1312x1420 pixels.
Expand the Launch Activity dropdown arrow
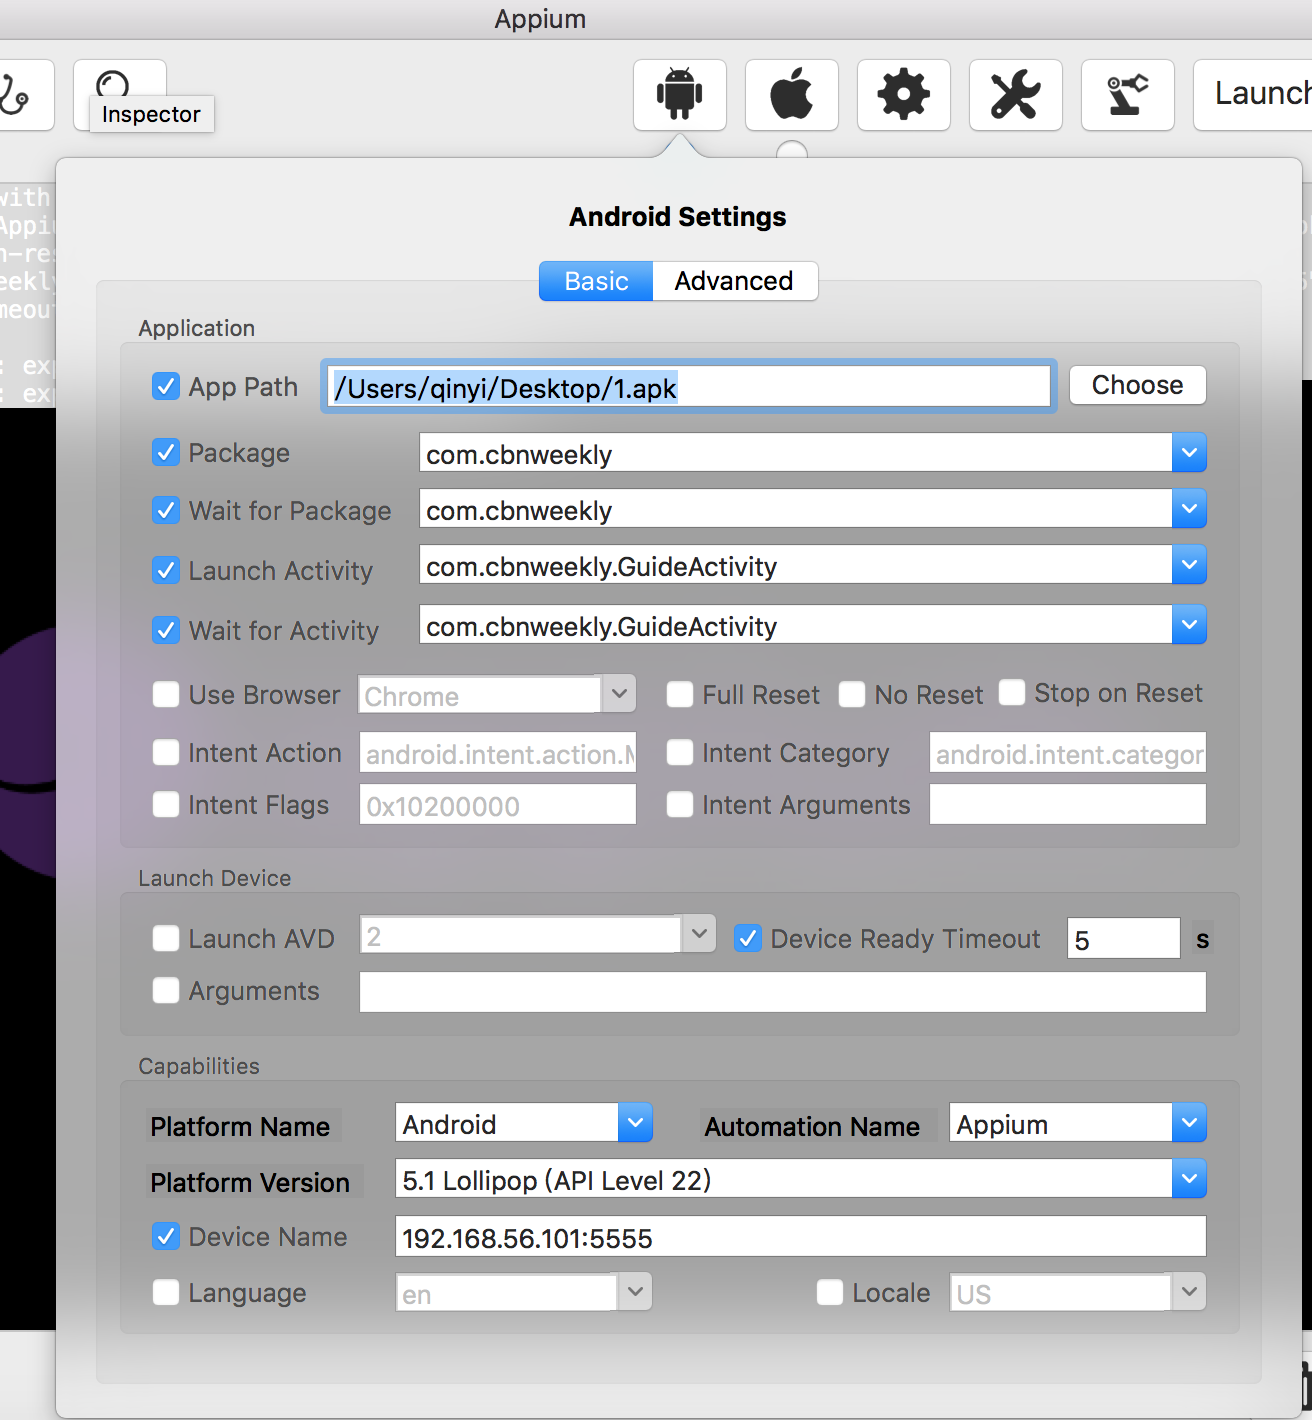(1189, 564)
